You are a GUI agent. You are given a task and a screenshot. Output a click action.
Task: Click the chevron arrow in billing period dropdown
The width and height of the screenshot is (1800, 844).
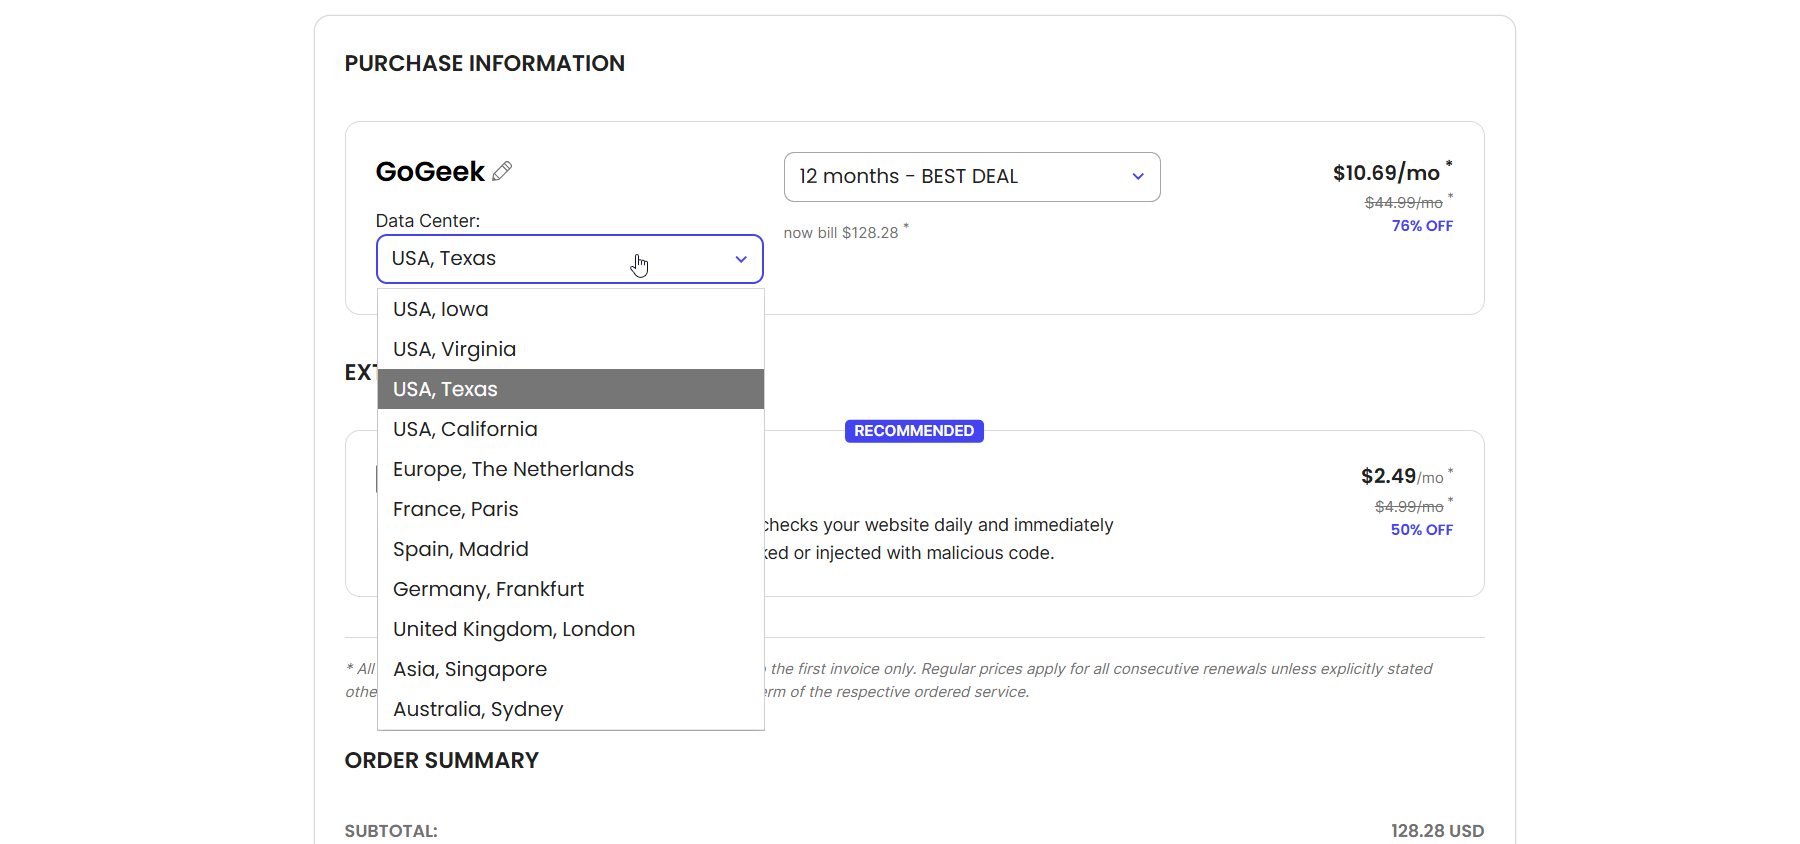1138,177
